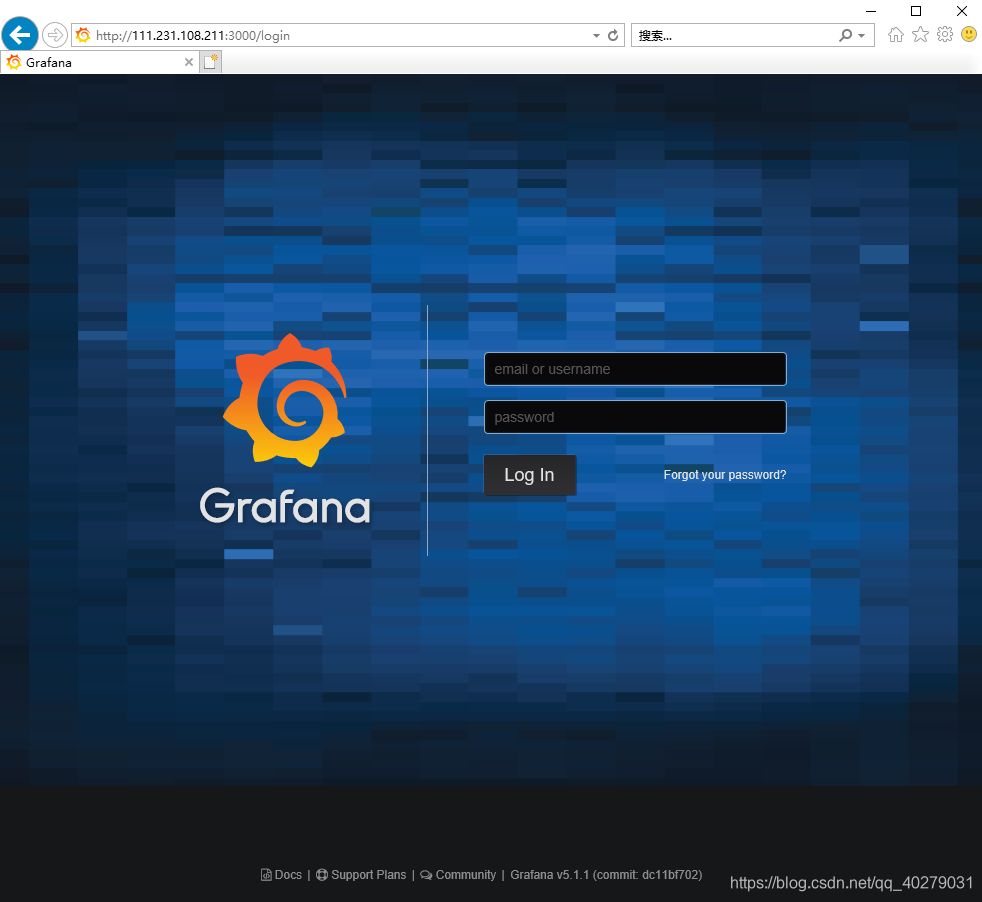Screen dimensions: 982x902
Task: Open the Forgot your password link
Action: pos(725,475)
